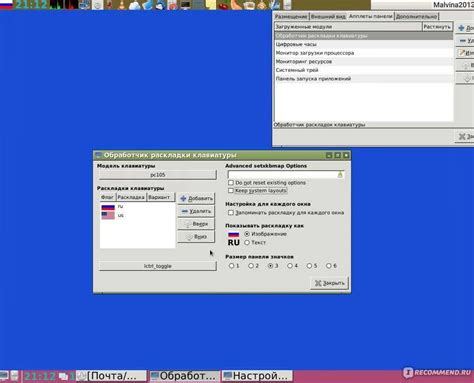Click the 'Добавить' layout button
The image size is (474, 383).
[196, 198]
